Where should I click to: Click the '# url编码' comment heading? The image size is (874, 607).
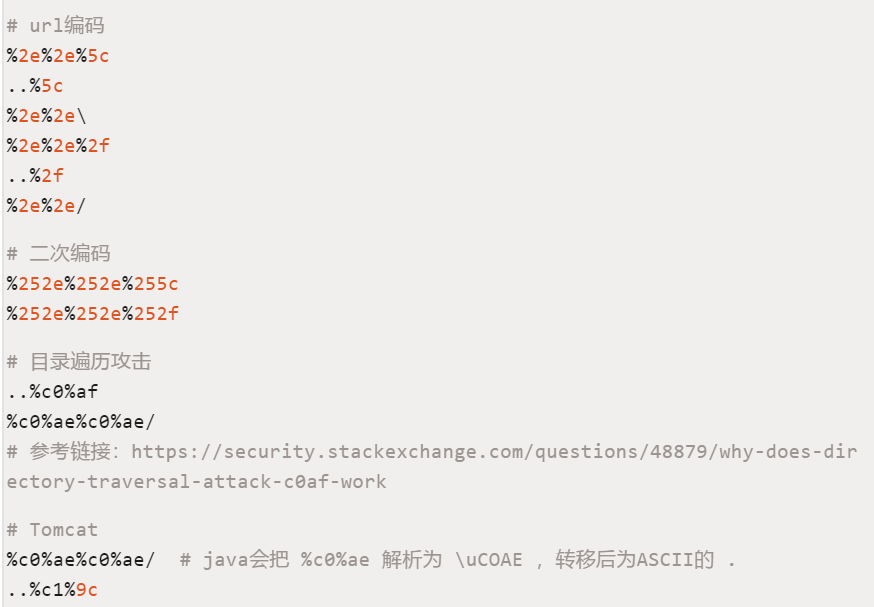[55, 26]
